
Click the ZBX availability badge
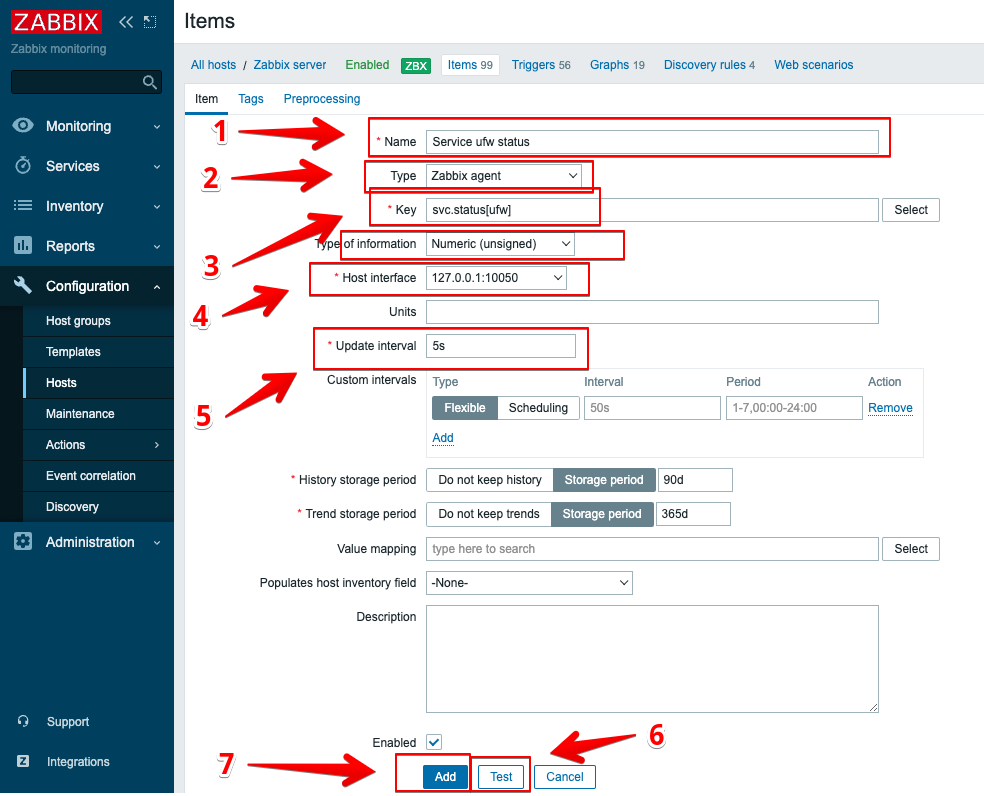click(415, 65)
